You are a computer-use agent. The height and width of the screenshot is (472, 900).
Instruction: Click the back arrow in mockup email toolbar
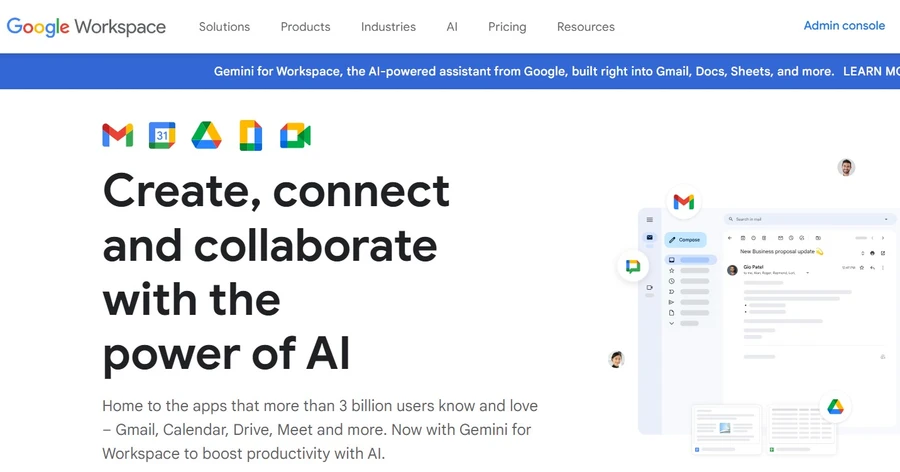[x=730, y=238]
